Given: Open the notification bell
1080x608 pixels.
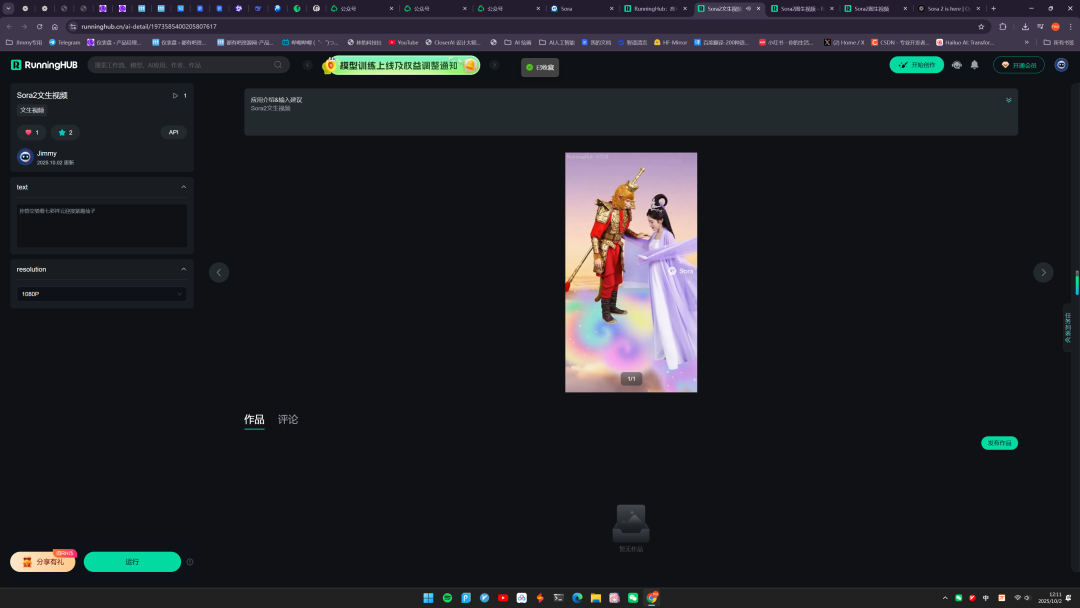Looking at the screenshot, I should pos(975,65).
